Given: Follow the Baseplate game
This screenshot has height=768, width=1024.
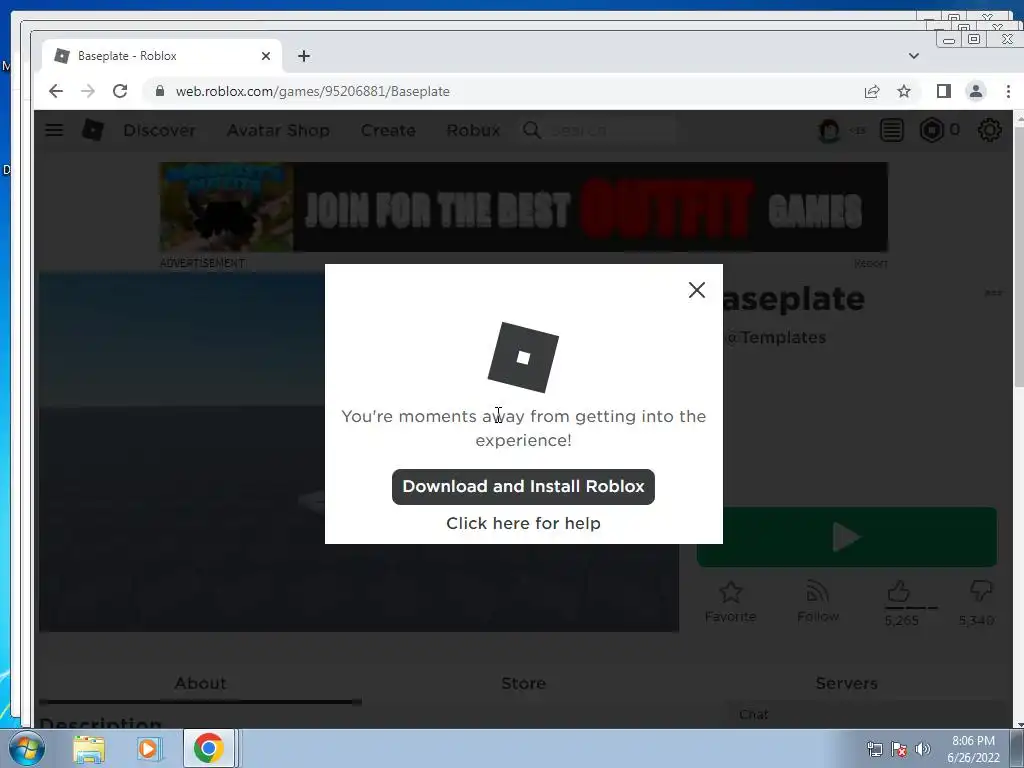Looking at the screenshot, I should click(x=818, y=602).
